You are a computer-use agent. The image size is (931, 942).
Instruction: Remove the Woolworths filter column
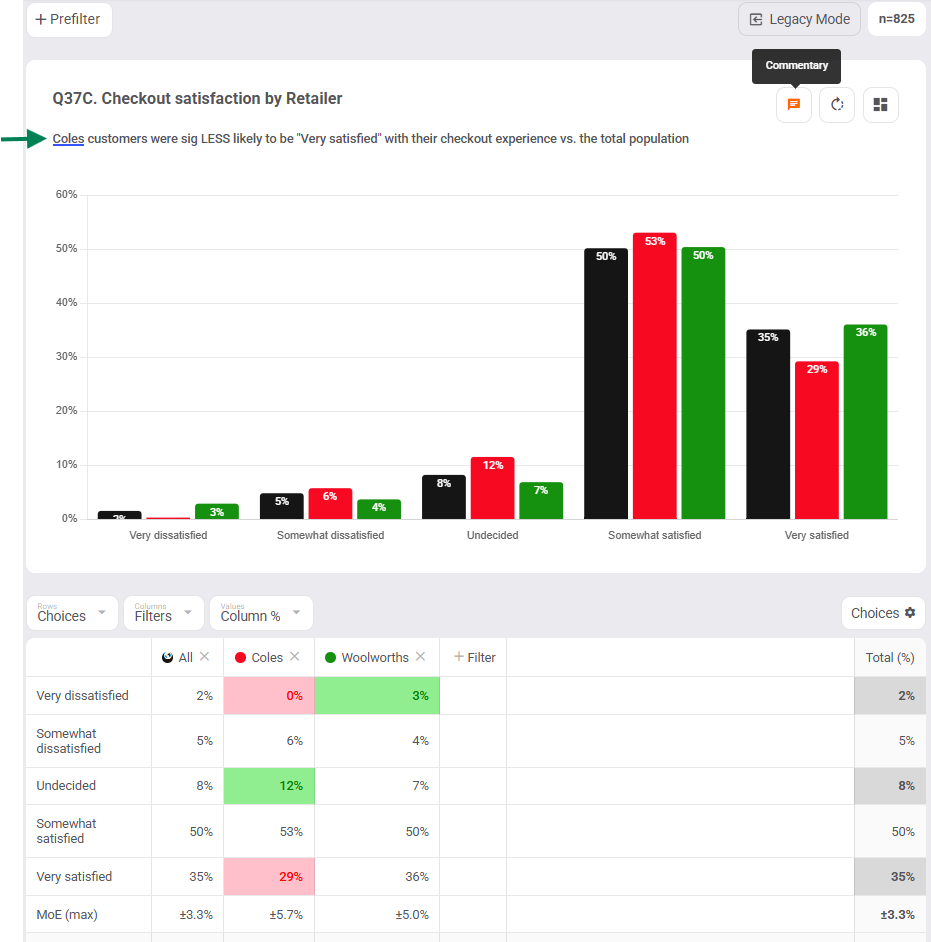coord(420,657)
